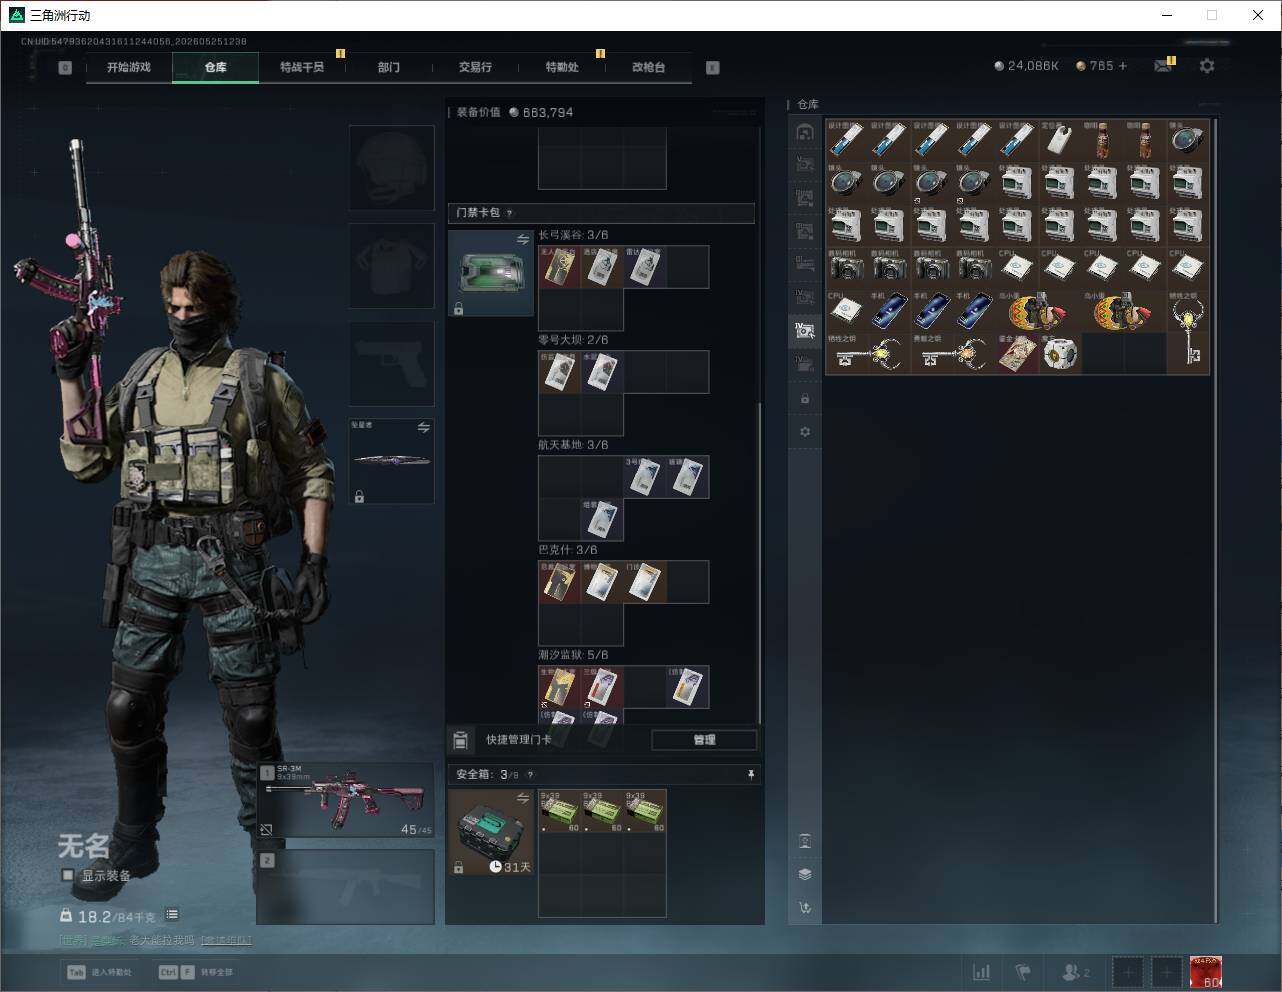Click the swap arrows on keycard bag
This screenshot has height=992, width=1282.
(523, 240)
